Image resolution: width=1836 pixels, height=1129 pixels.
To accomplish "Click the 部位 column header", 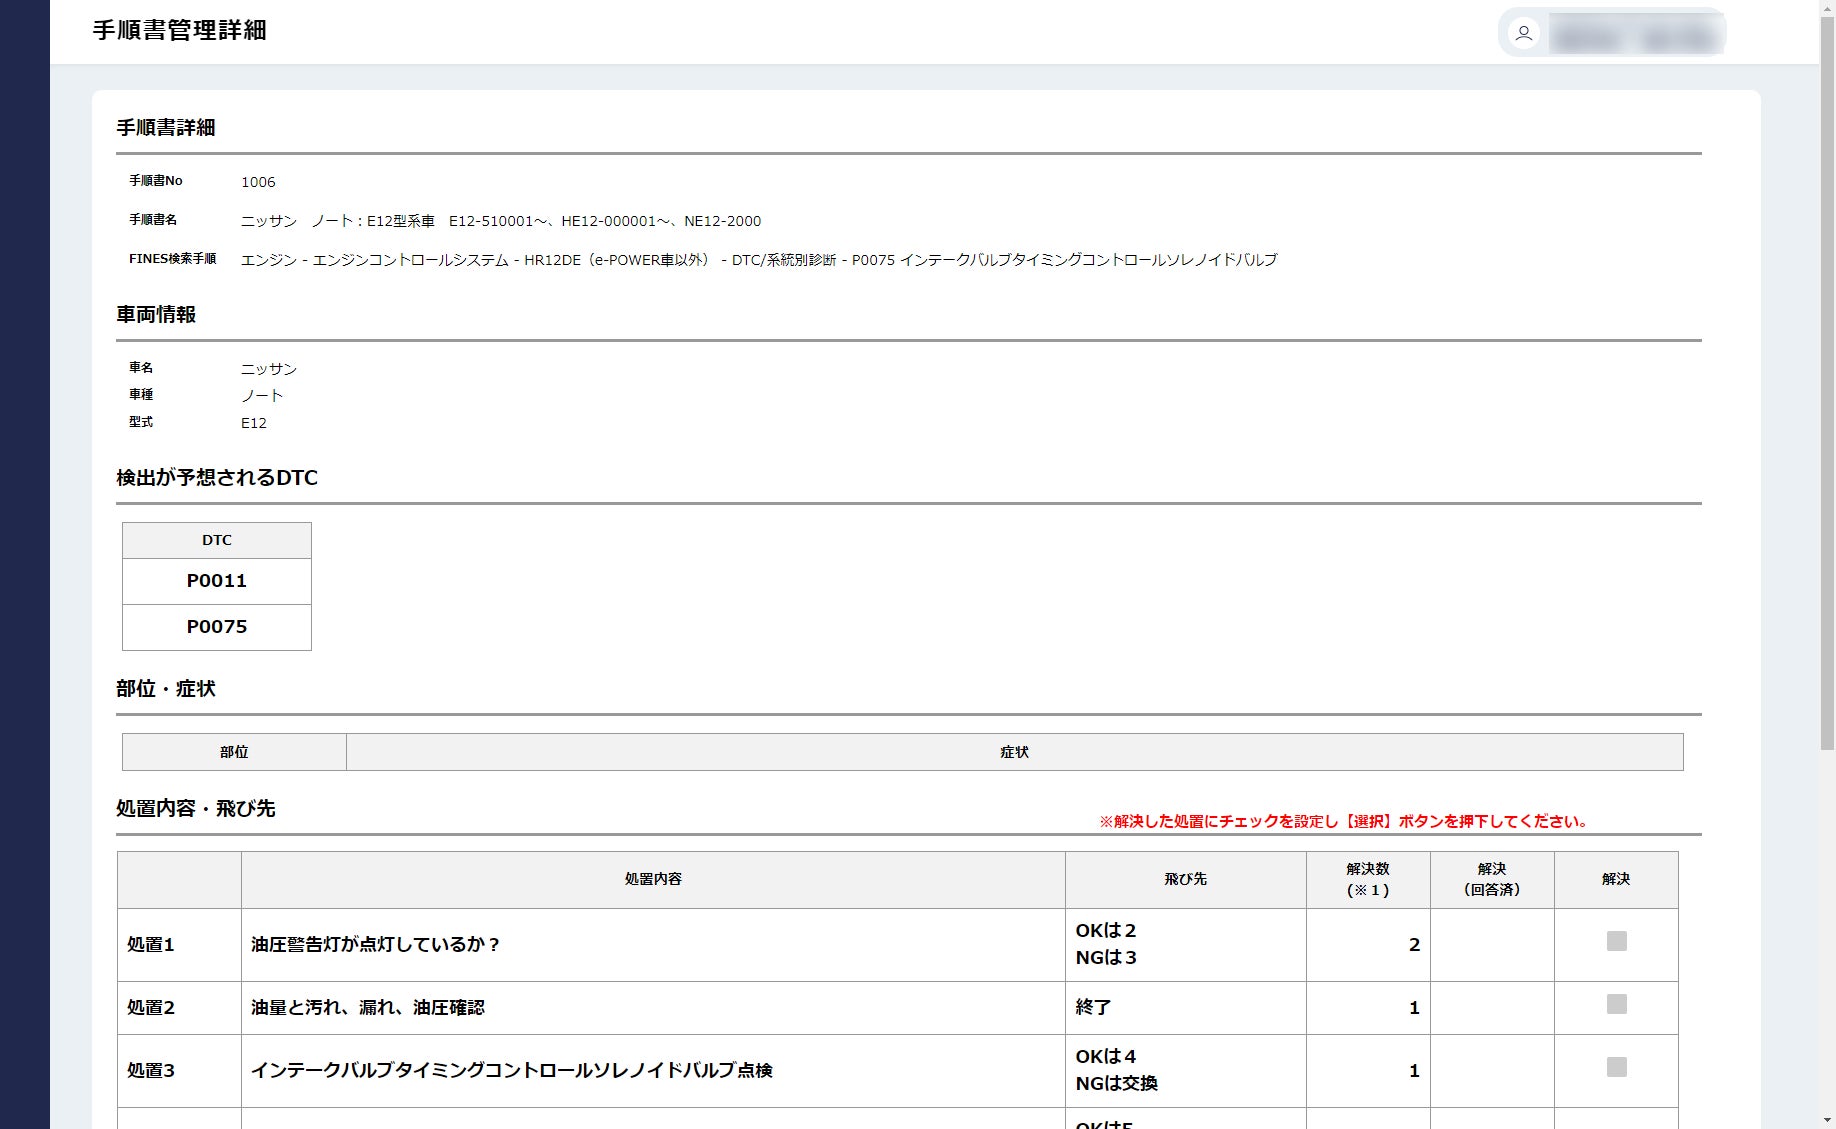I will click(x=234, y=752).
